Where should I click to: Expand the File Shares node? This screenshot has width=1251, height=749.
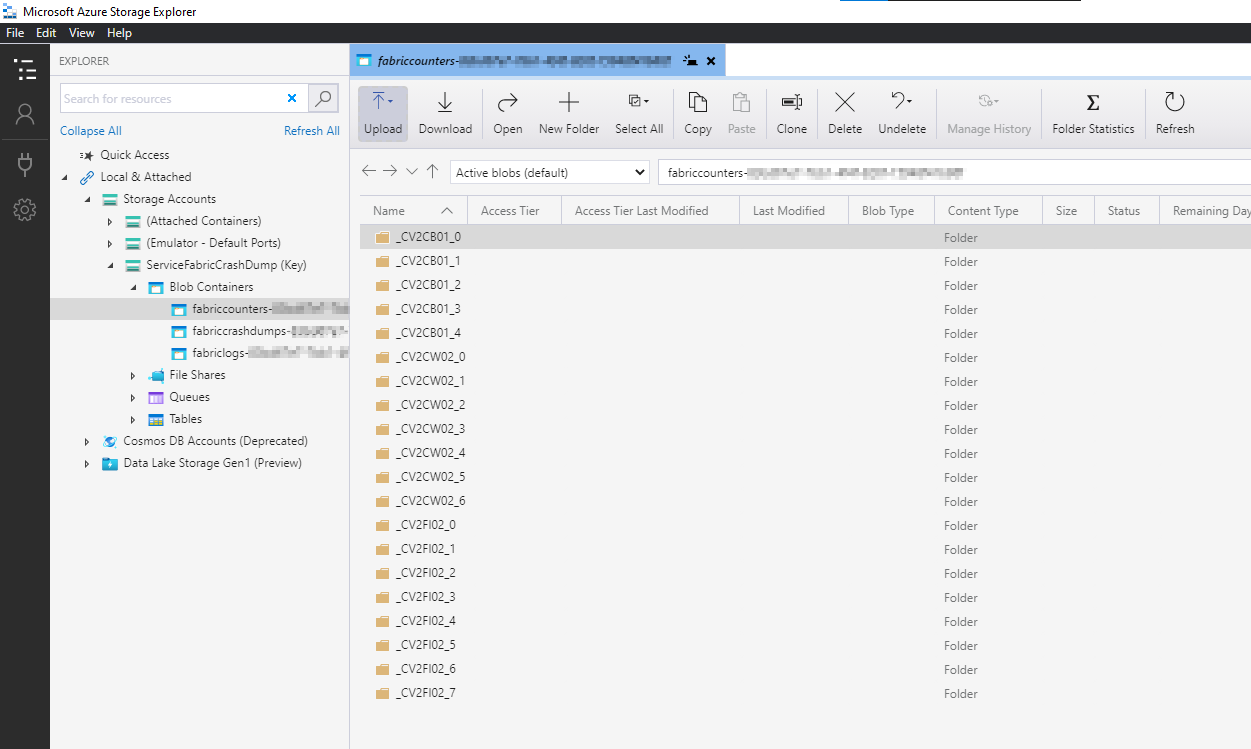pos(133,375)
